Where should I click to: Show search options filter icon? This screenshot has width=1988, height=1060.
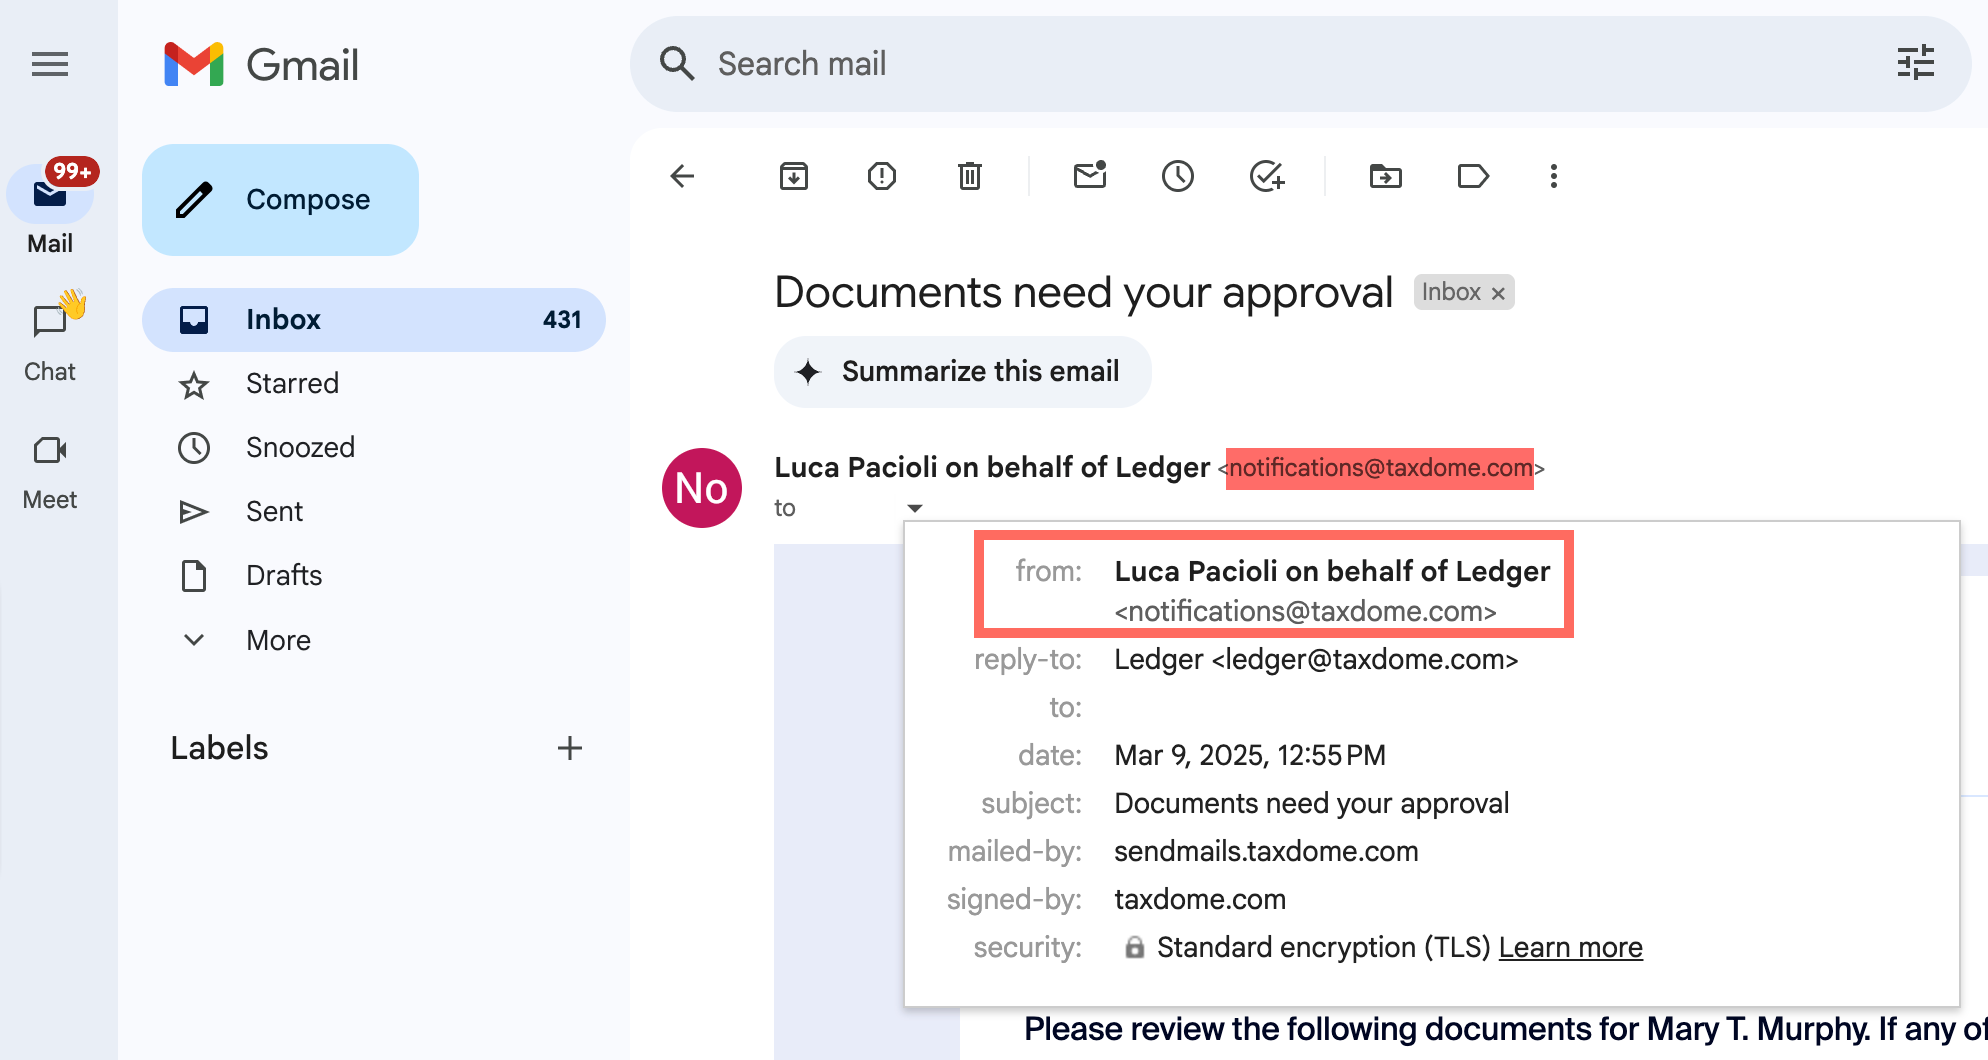(x=1915, y=63)
